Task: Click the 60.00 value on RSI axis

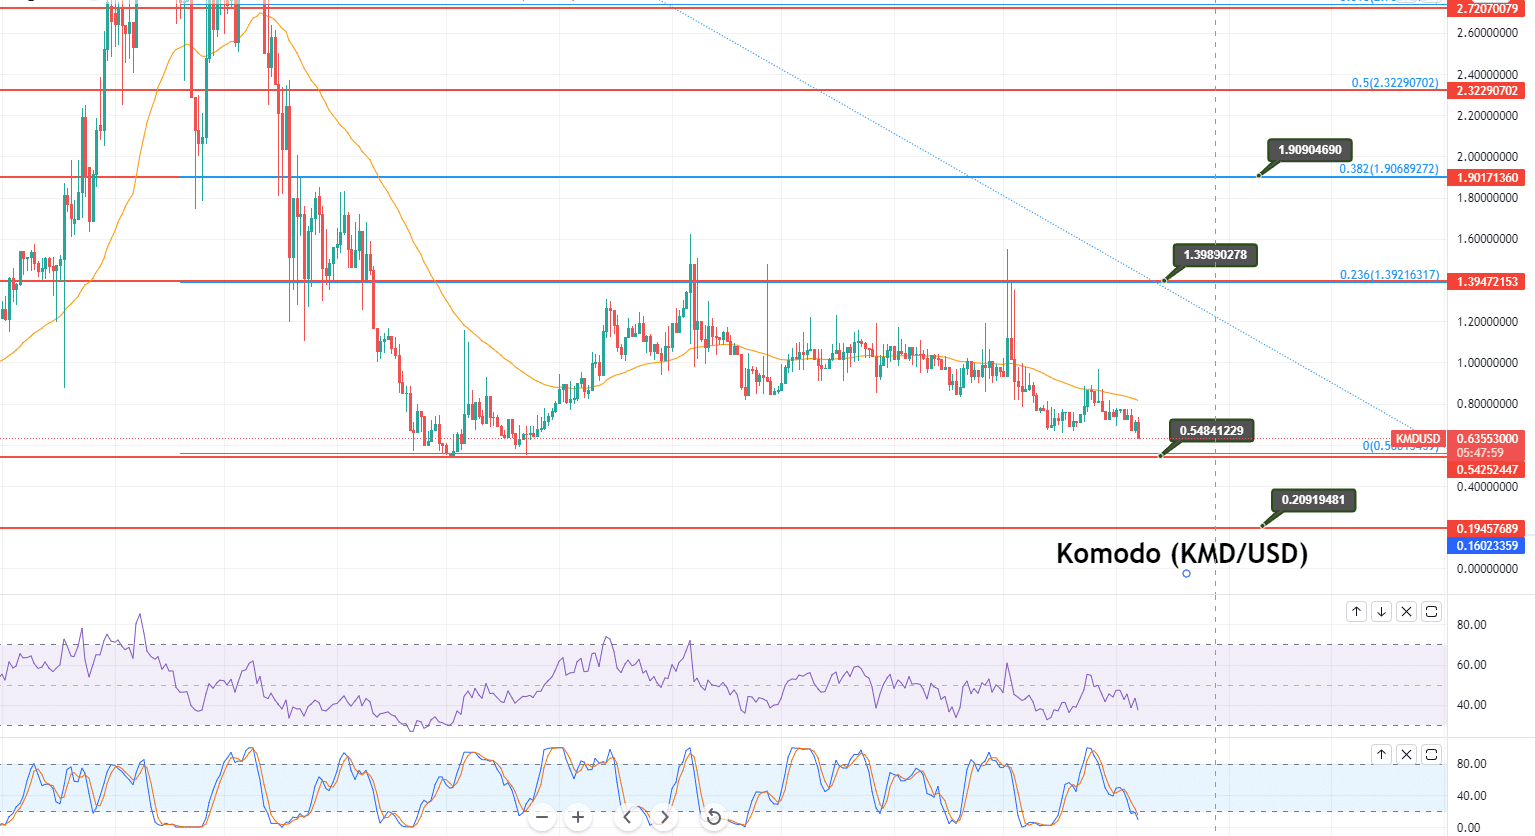Action: pos(1471,665)
